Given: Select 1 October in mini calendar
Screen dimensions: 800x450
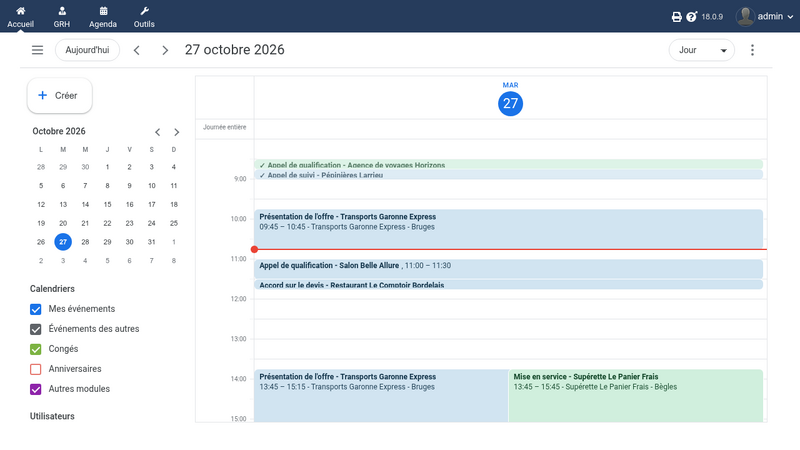Looking at the screenshot, I should [107, 167].
